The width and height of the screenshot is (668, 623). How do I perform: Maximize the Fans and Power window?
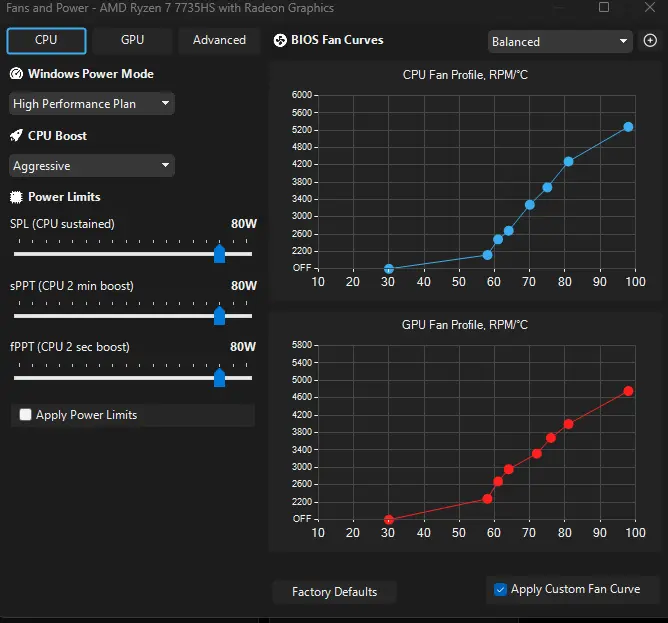coord(604,7)
